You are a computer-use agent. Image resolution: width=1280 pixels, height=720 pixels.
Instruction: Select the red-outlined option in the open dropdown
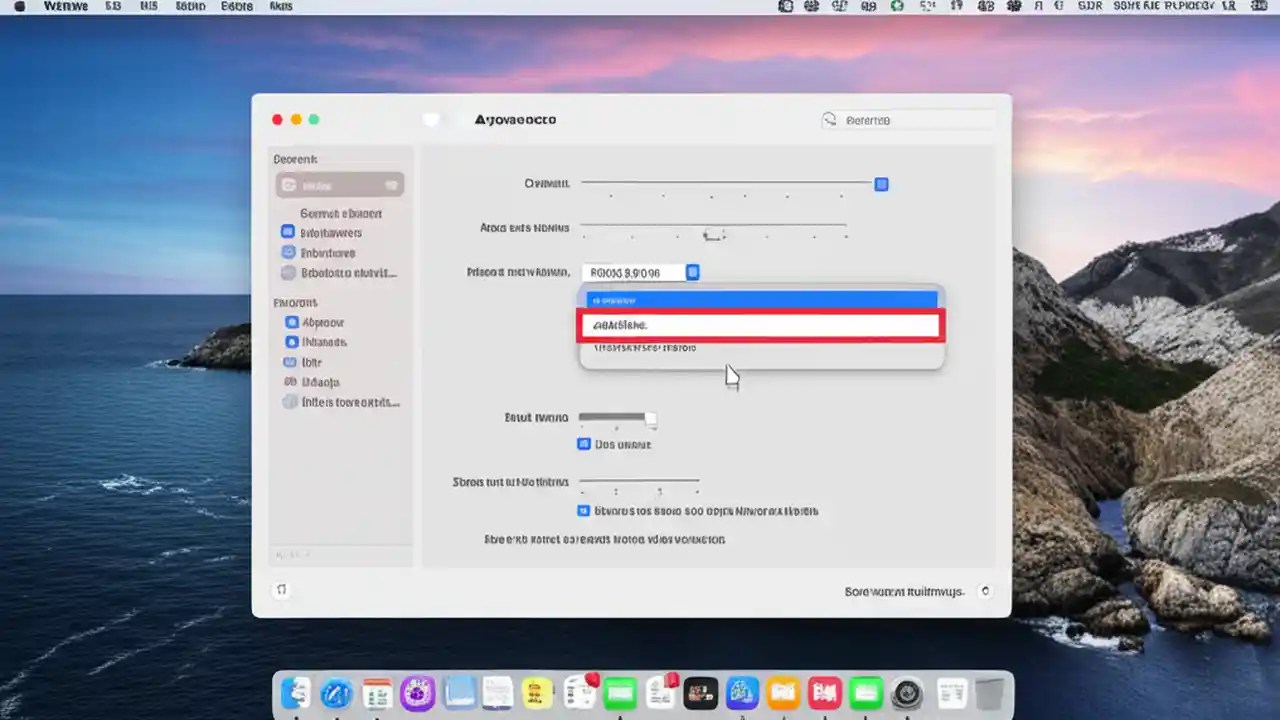tap(761, 325)
